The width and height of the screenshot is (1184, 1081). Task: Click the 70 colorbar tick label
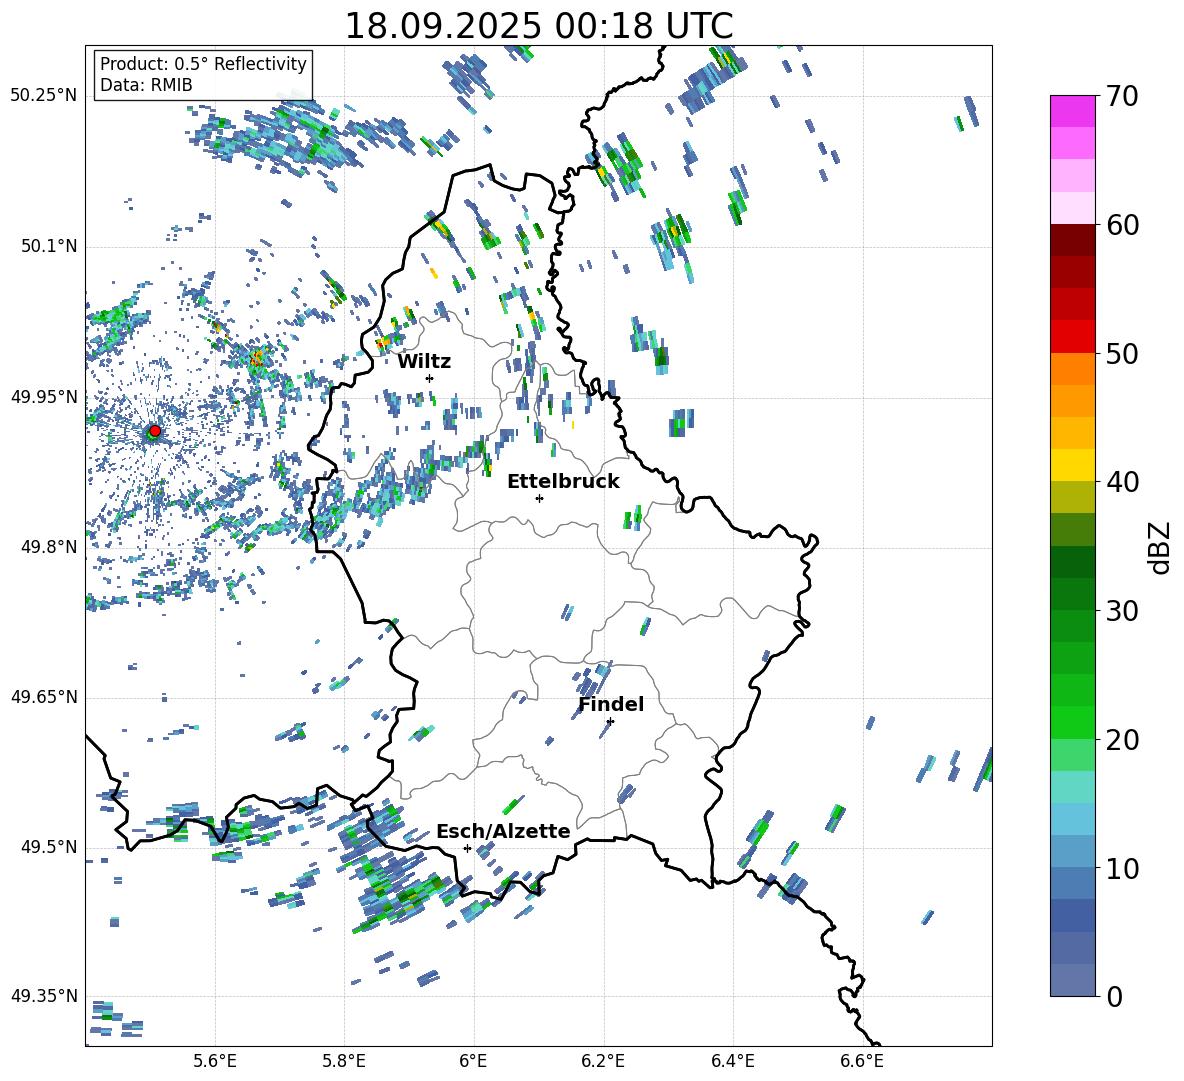1122,96
